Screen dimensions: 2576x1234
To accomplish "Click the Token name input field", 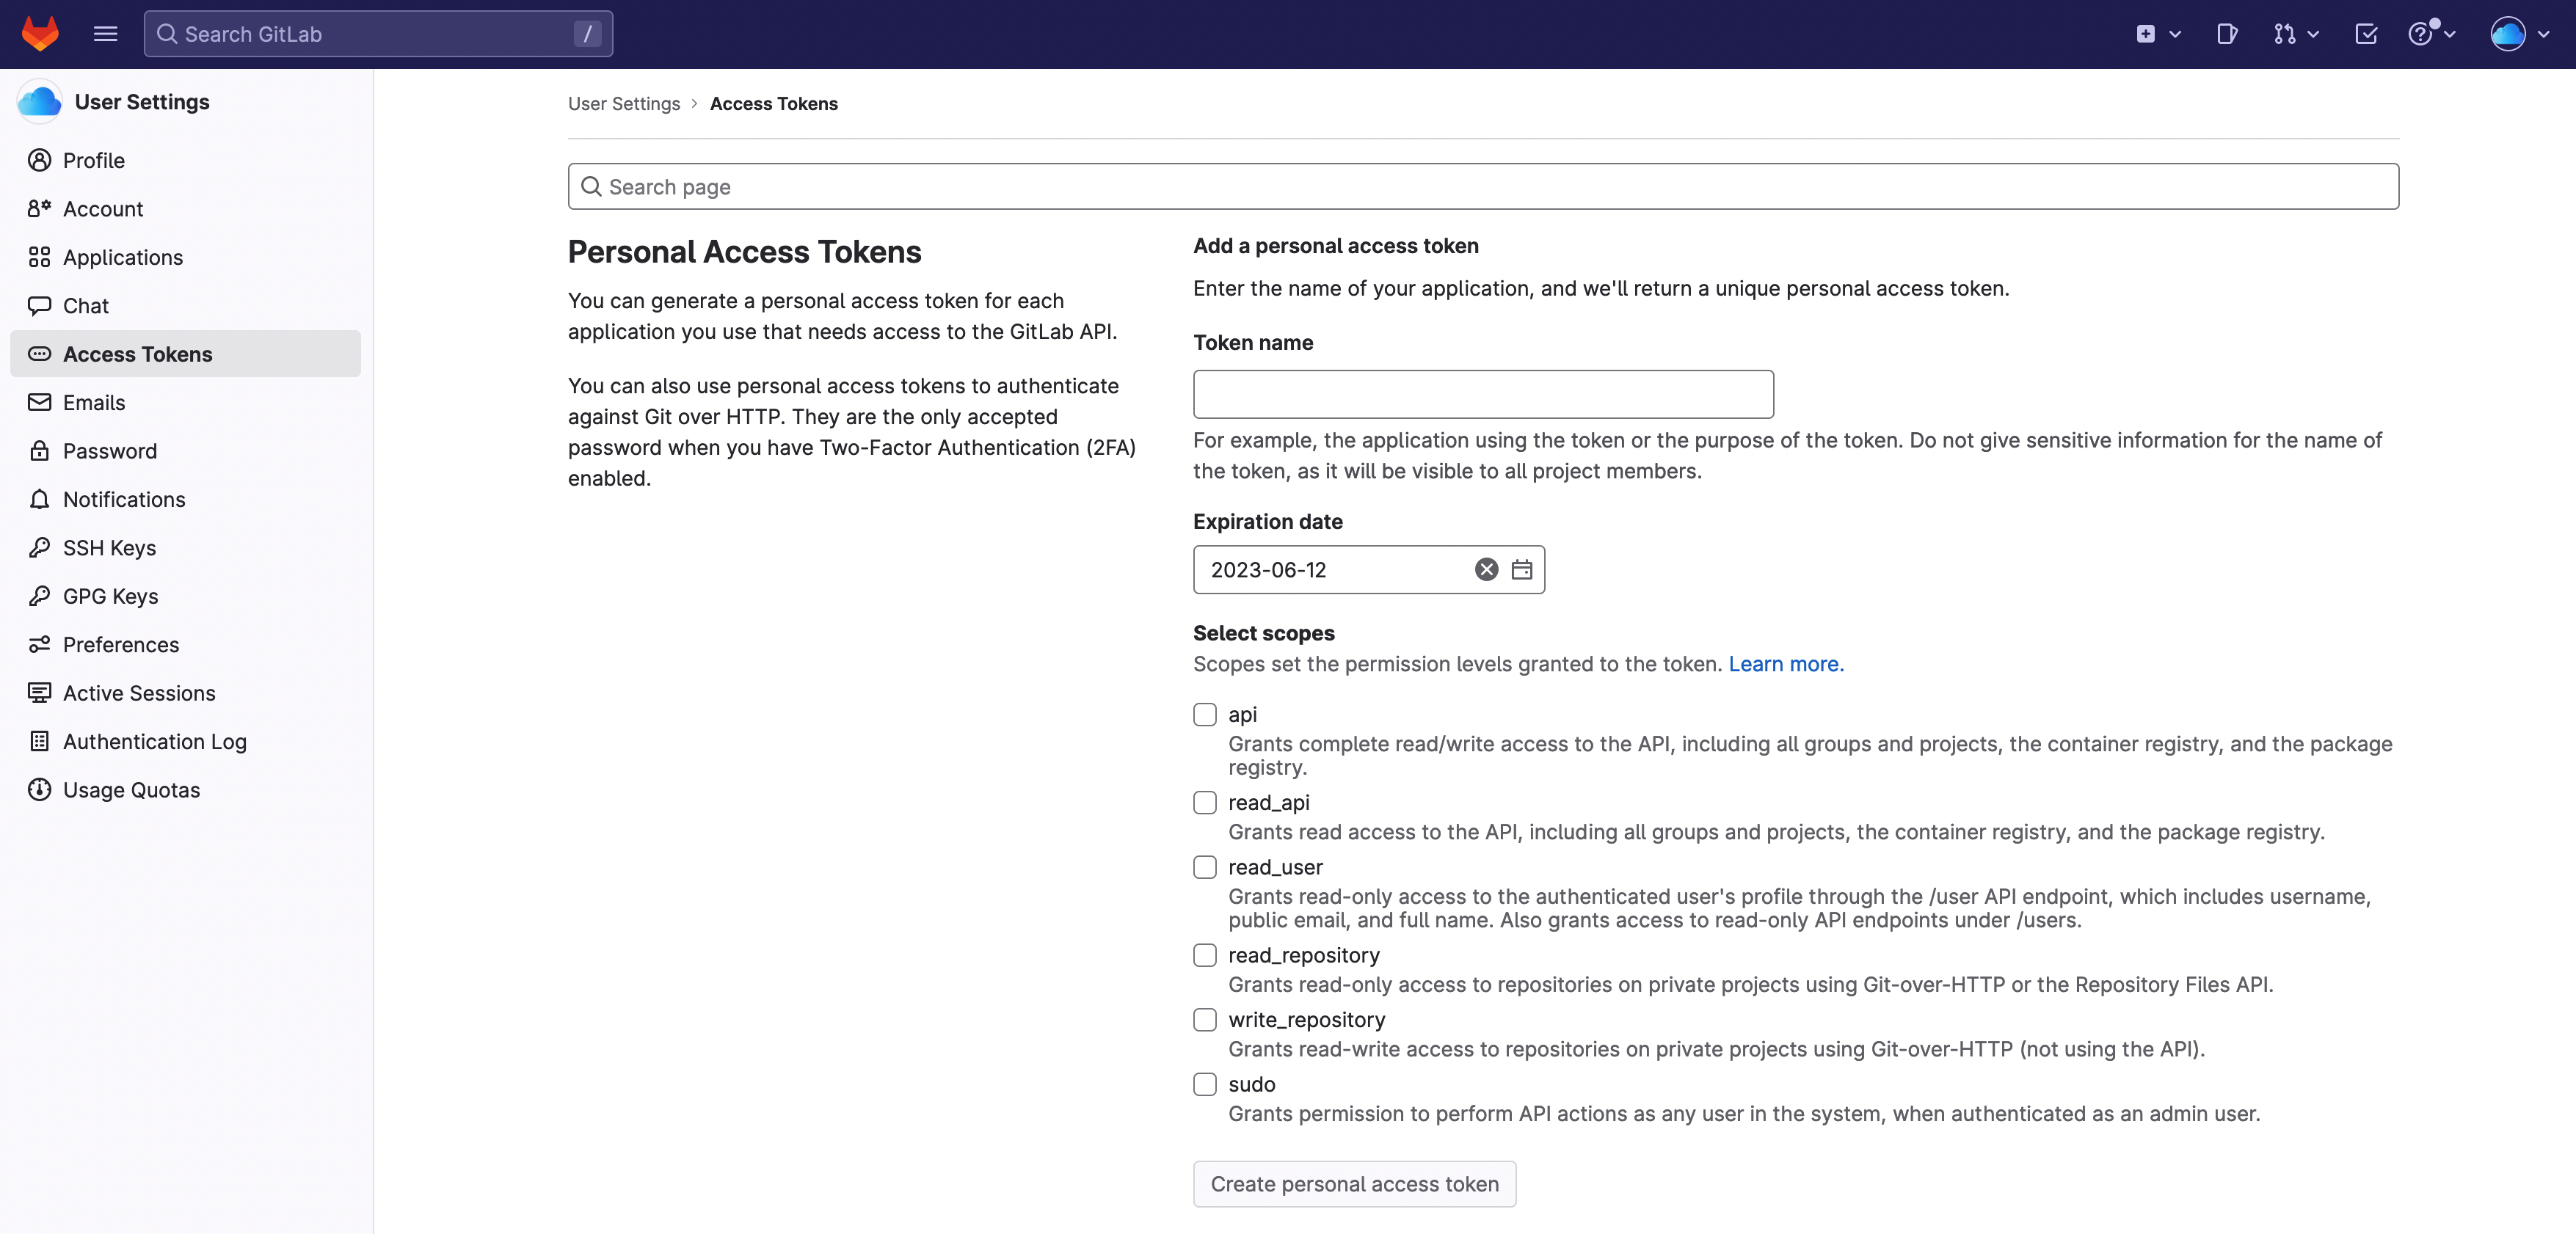I will coord(1482,394).
